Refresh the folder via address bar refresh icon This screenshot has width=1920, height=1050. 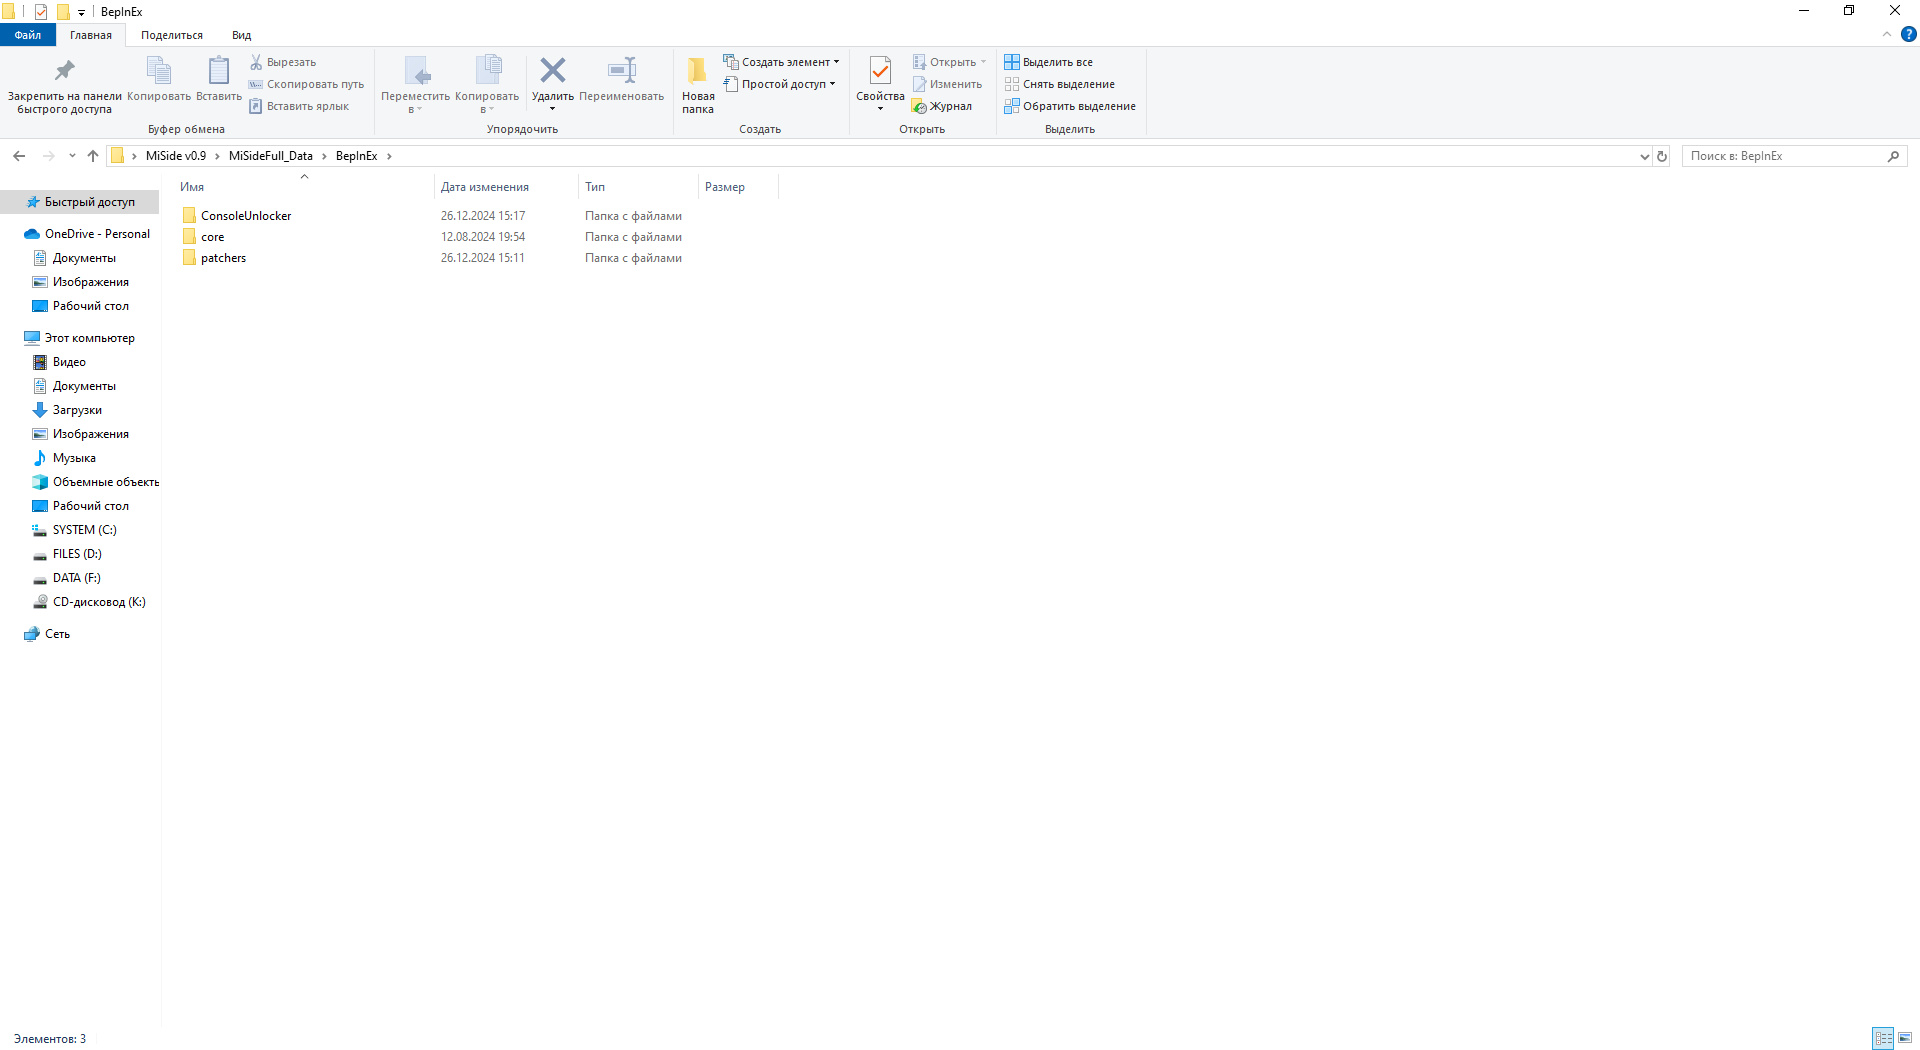(1662, 156)
